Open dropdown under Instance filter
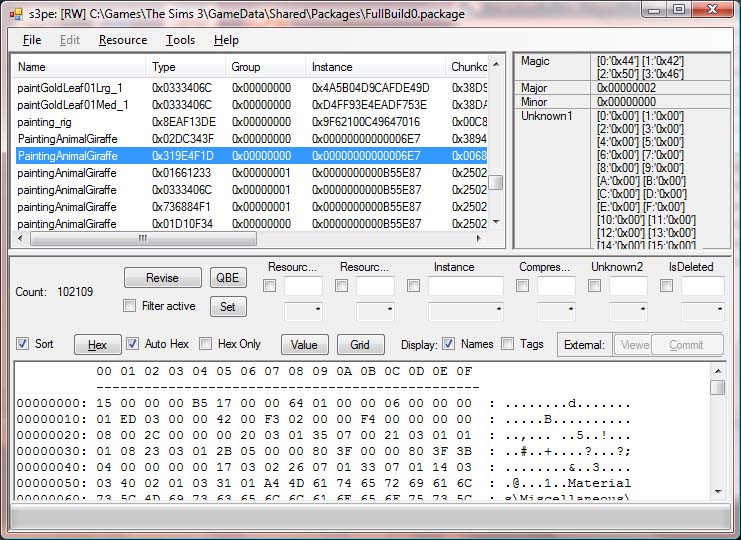 (465, 311)
